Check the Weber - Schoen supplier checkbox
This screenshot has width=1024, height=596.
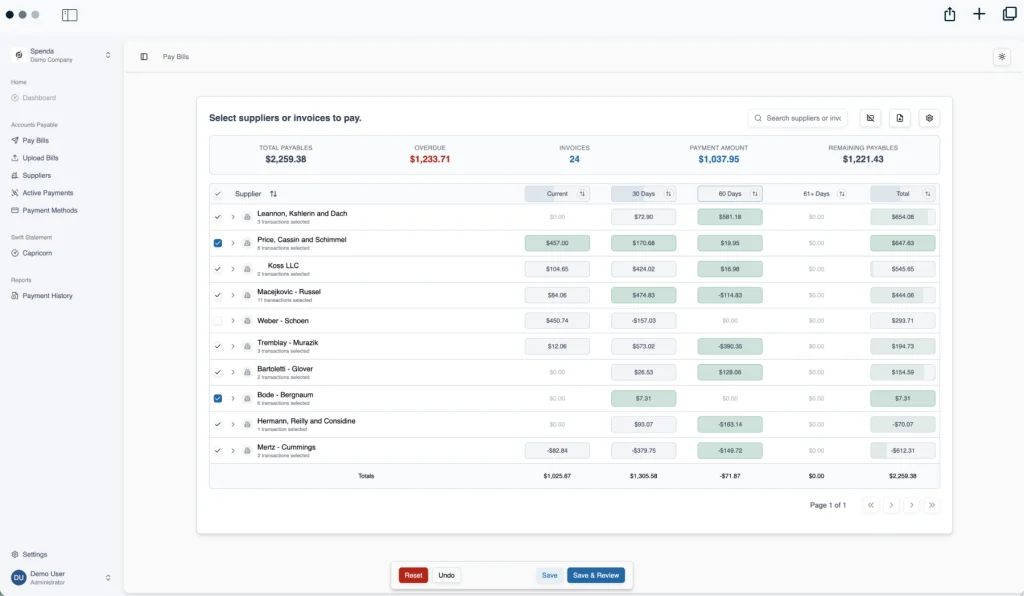coord(218,321)
